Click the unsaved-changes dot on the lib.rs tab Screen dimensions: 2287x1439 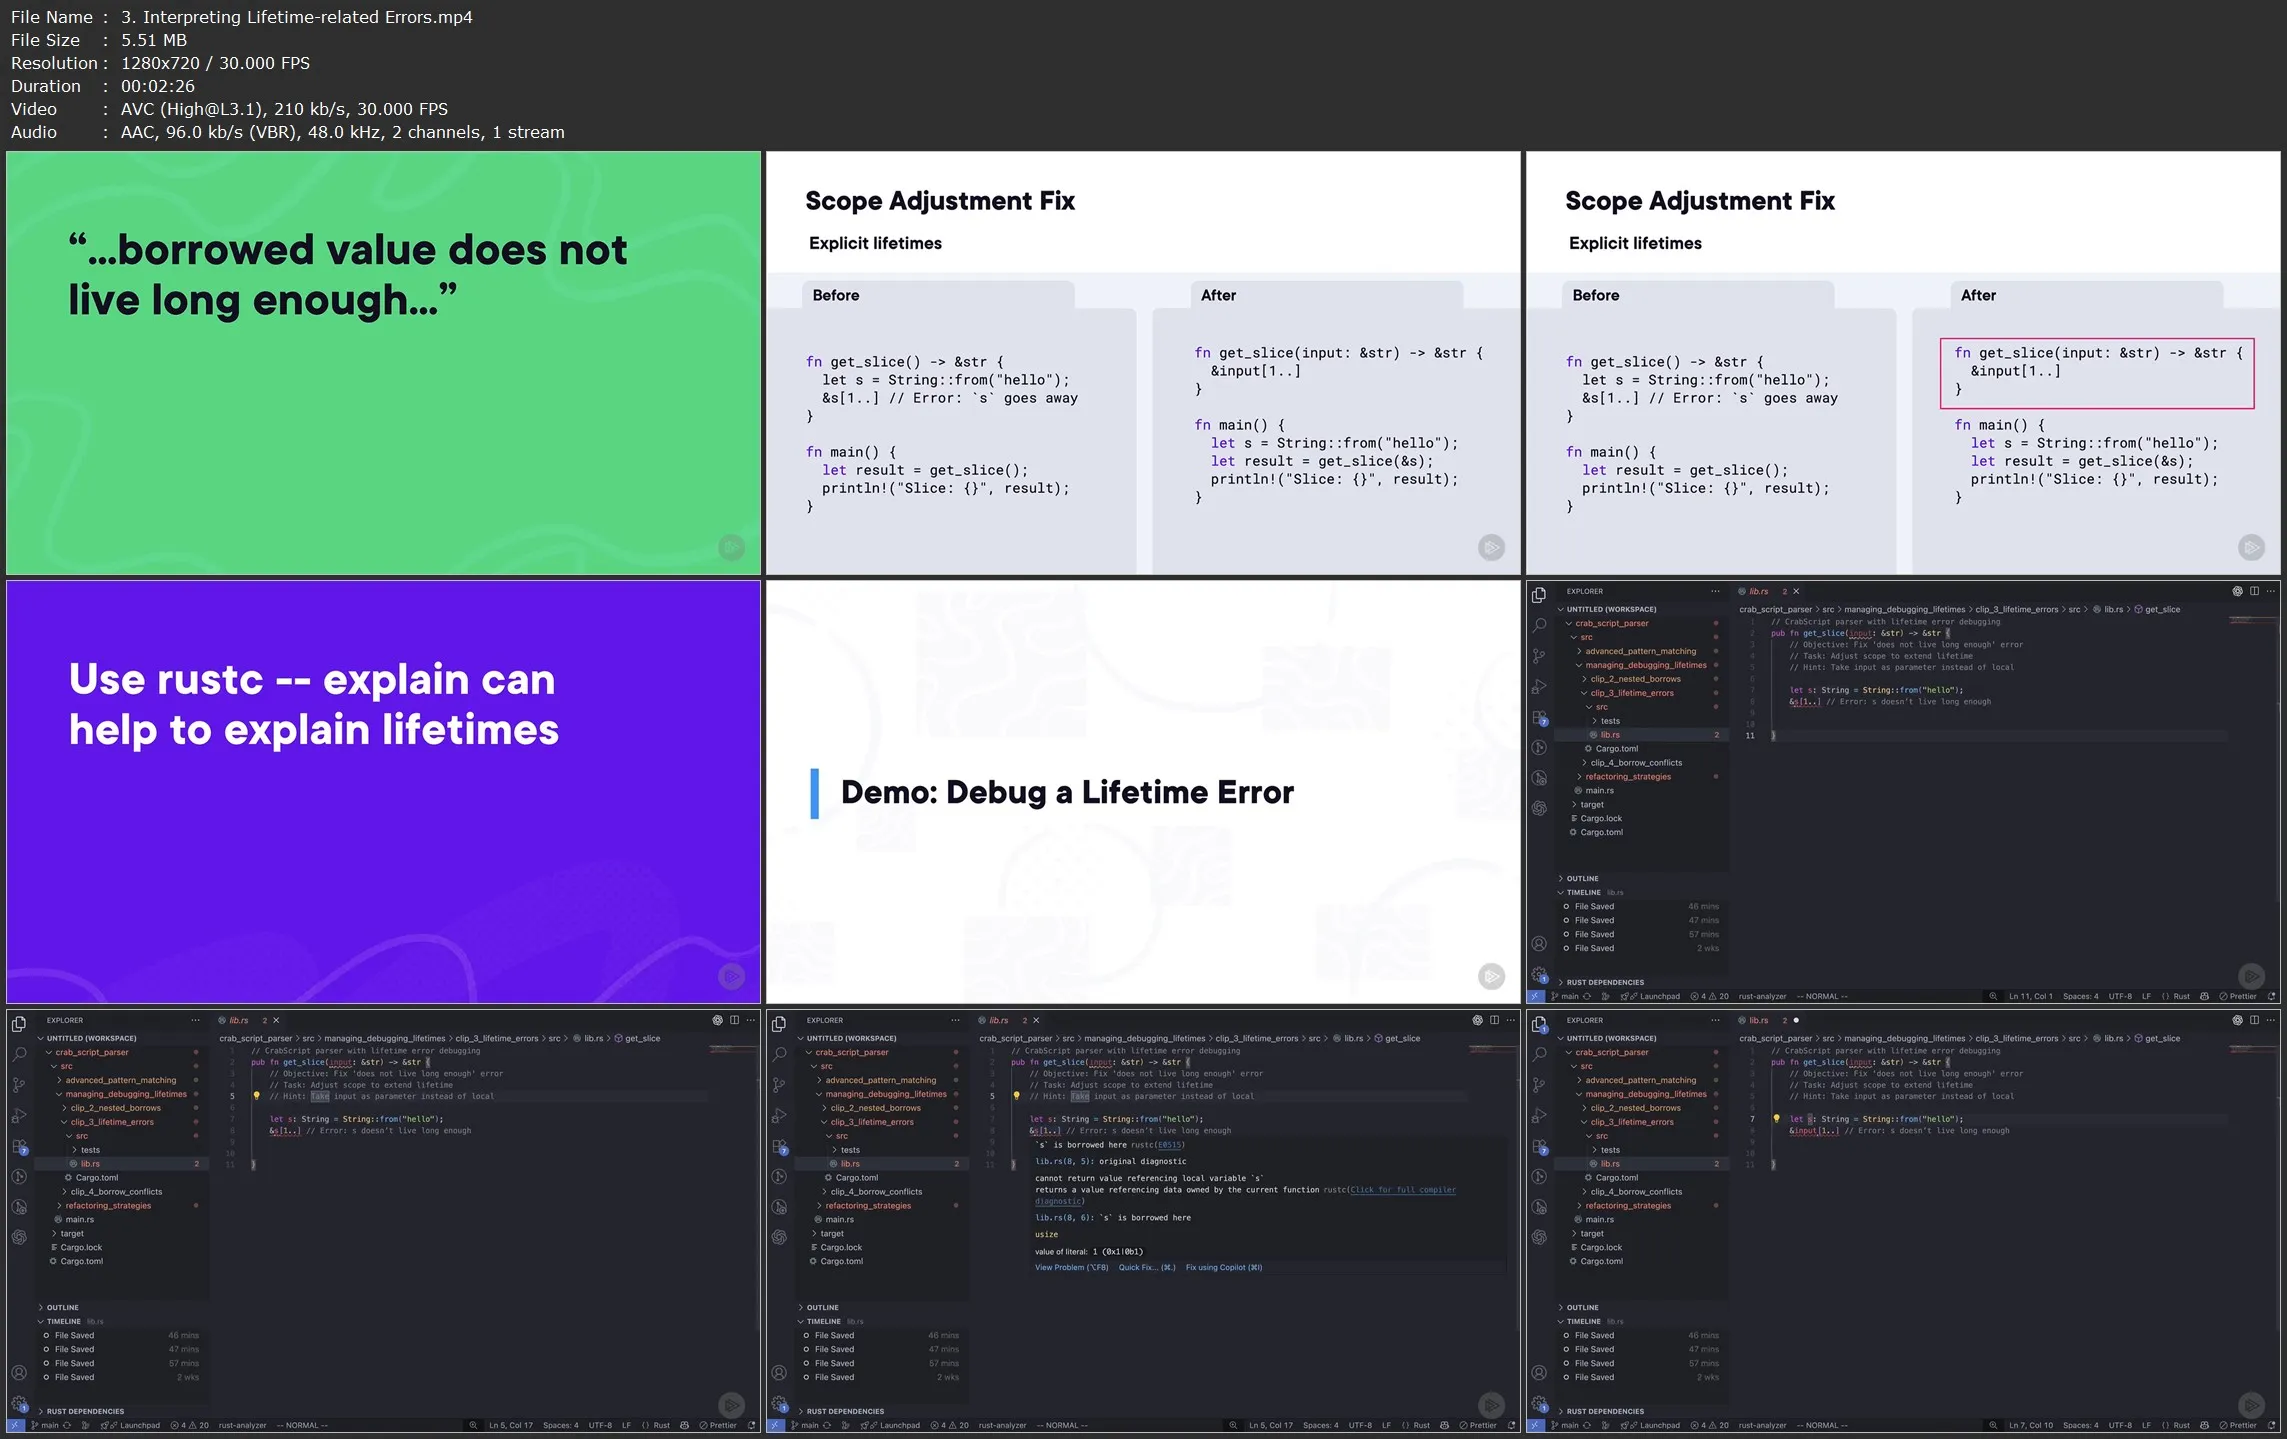point(1796,1020)
